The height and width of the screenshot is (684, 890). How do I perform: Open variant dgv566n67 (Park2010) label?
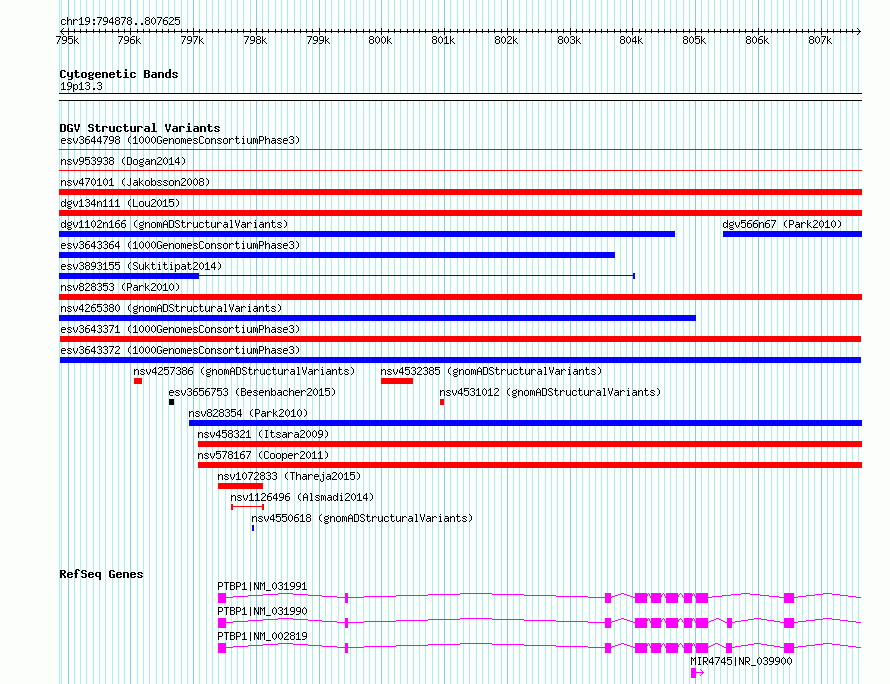coord(782,224)
